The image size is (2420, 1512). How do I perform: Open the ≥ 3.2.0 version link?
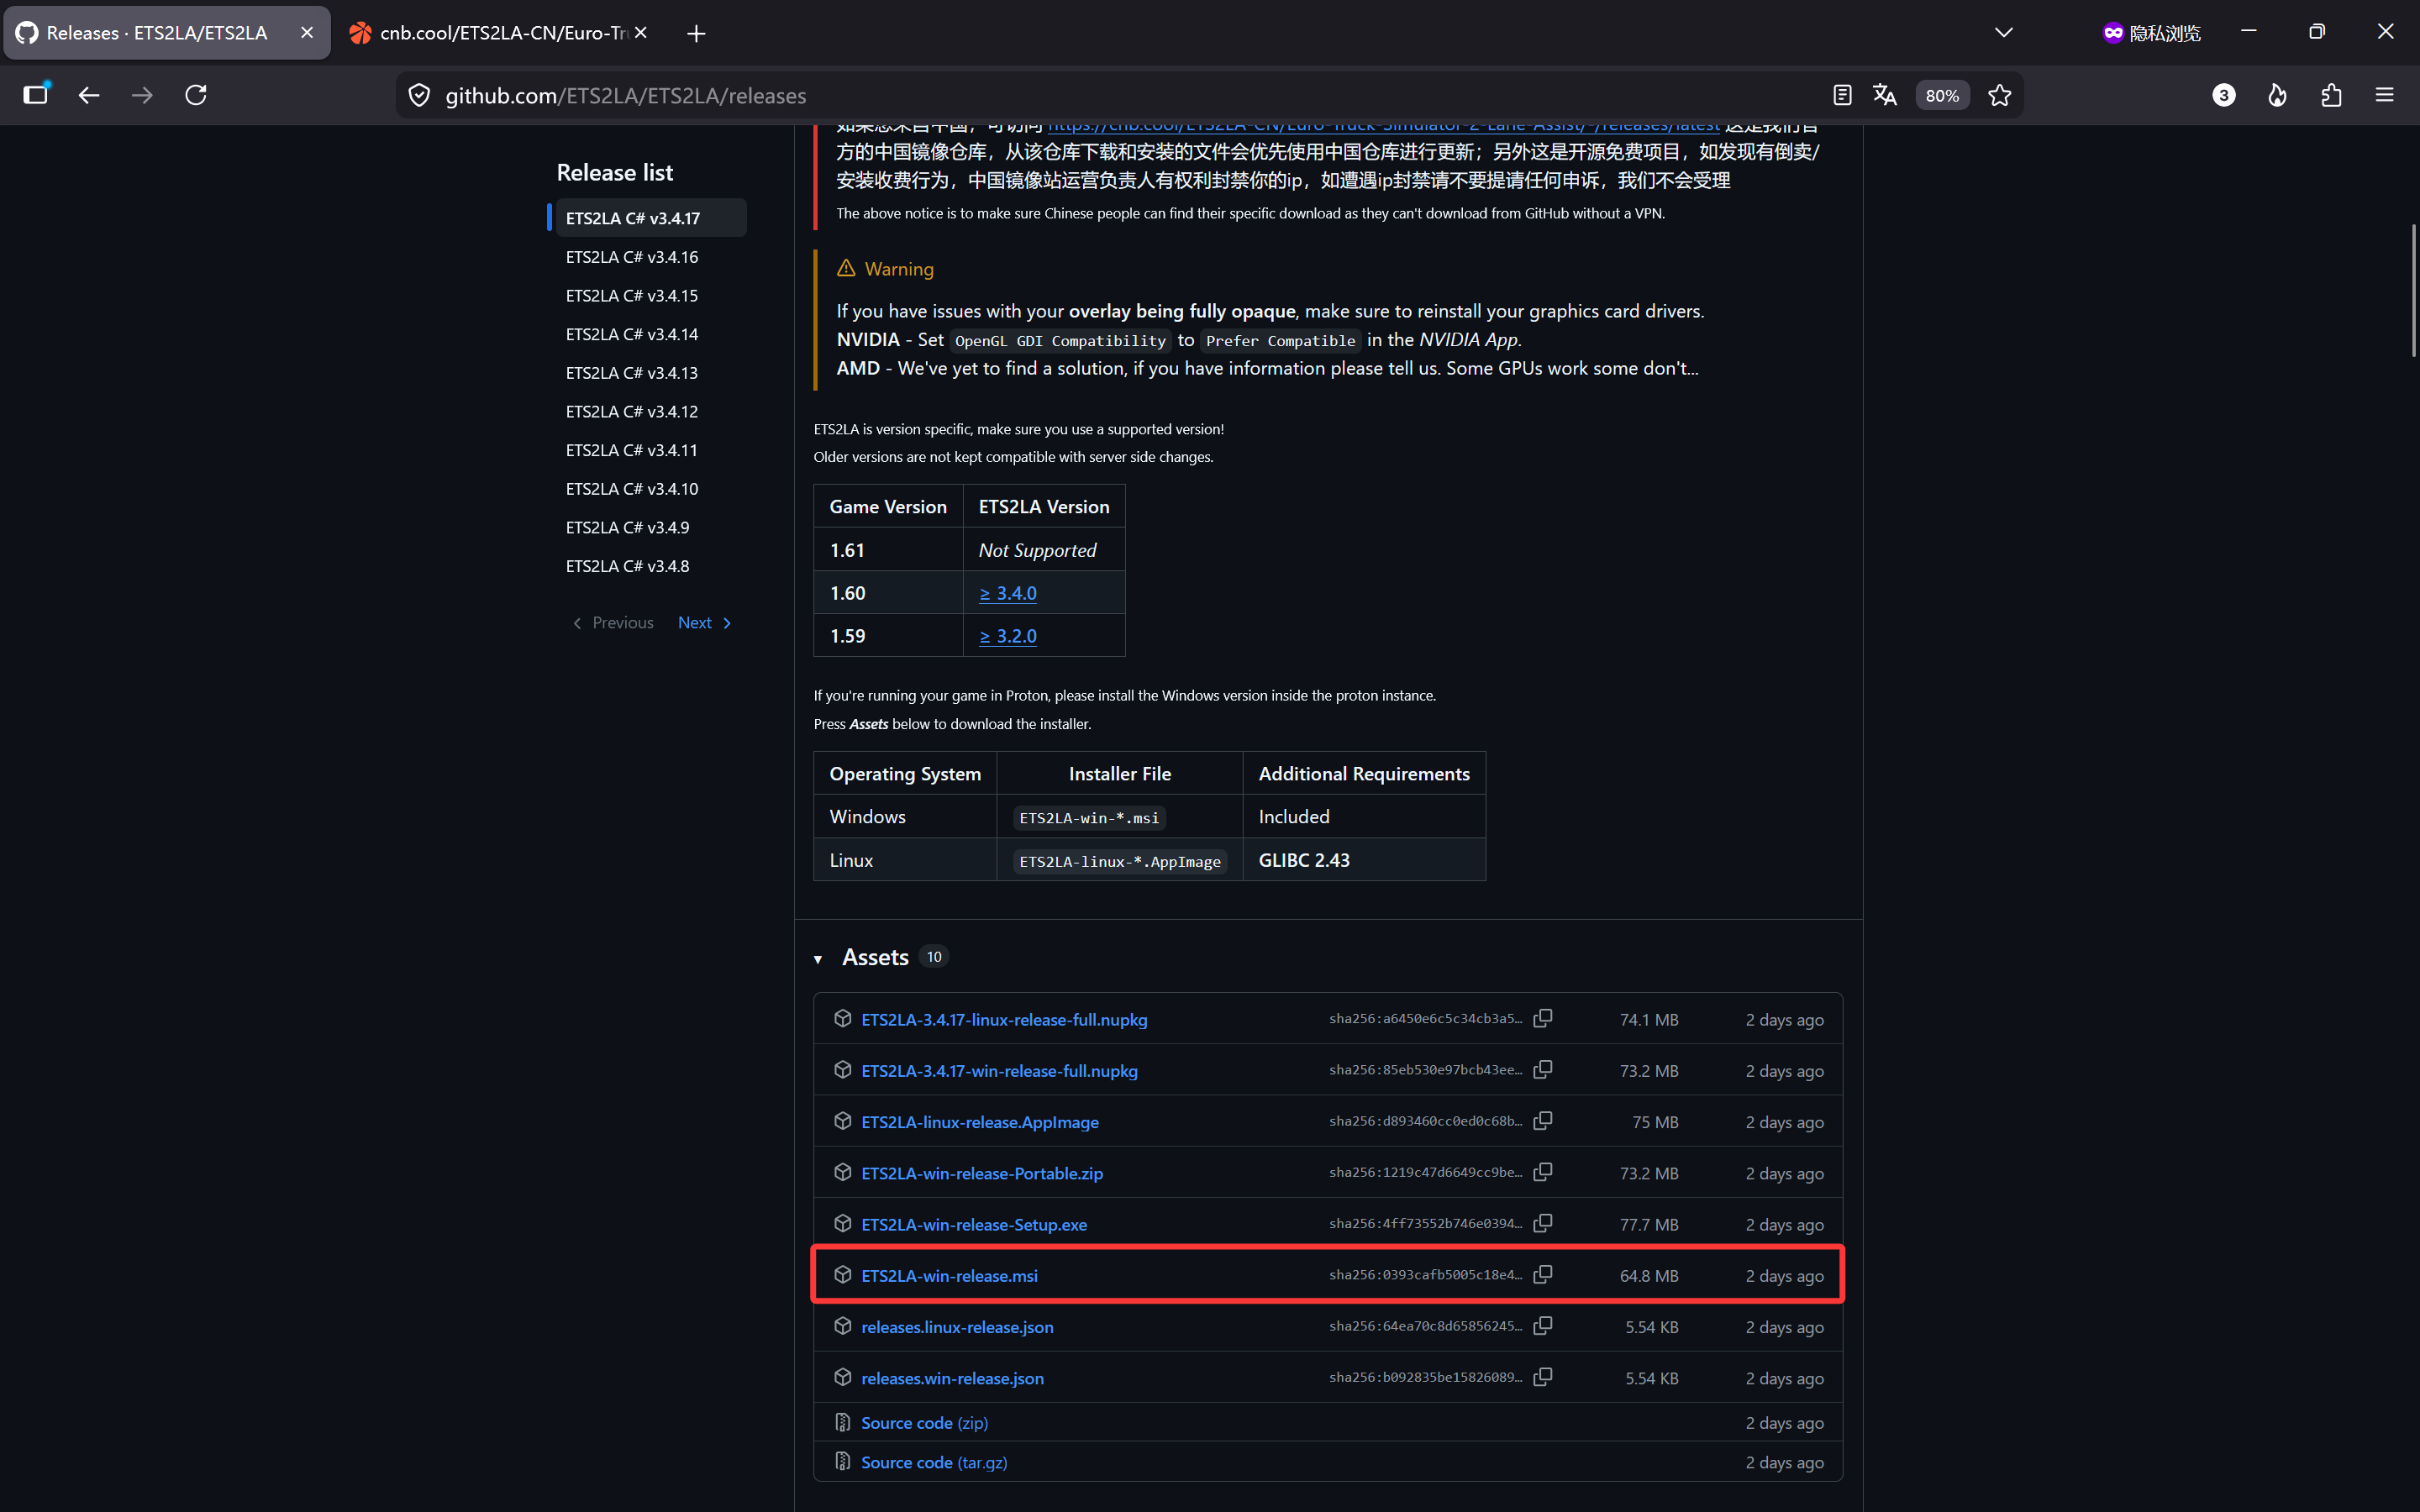[x=1008, y=636]
